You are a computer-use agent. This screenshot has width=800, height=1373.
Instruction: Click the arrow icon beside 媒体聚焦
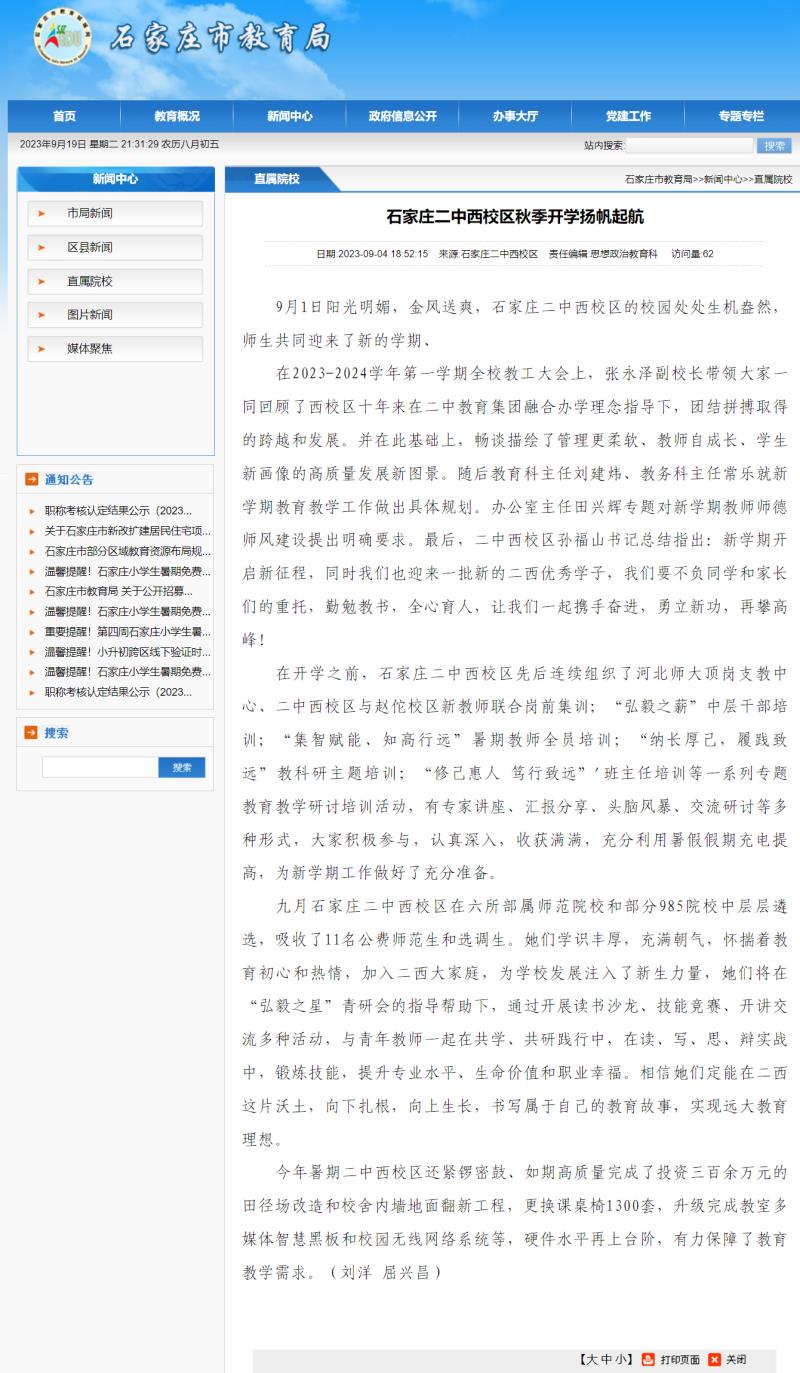point(42,349)
